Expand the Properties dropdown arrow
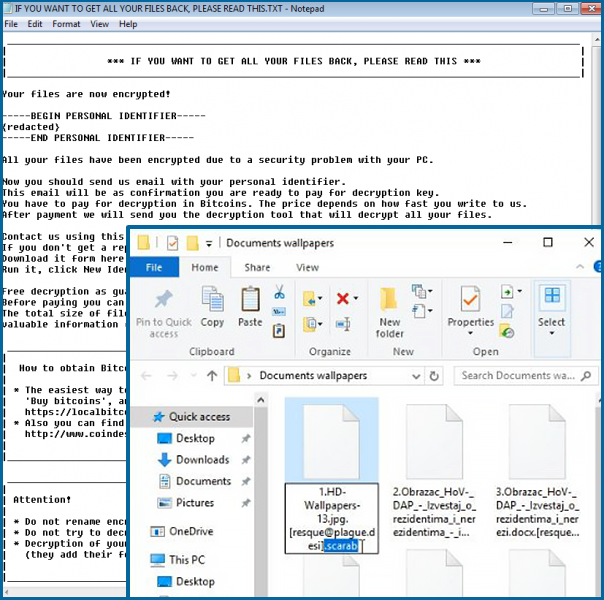 pos(470,334)
